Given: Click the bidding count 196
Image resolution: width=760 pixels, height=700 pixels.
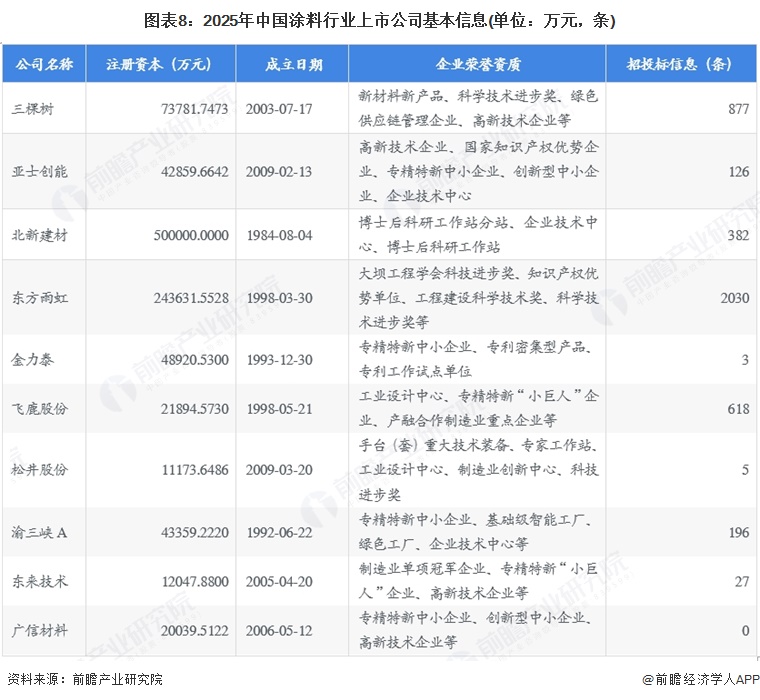Looking at the screenshot, I should click(x=739, y=533).
